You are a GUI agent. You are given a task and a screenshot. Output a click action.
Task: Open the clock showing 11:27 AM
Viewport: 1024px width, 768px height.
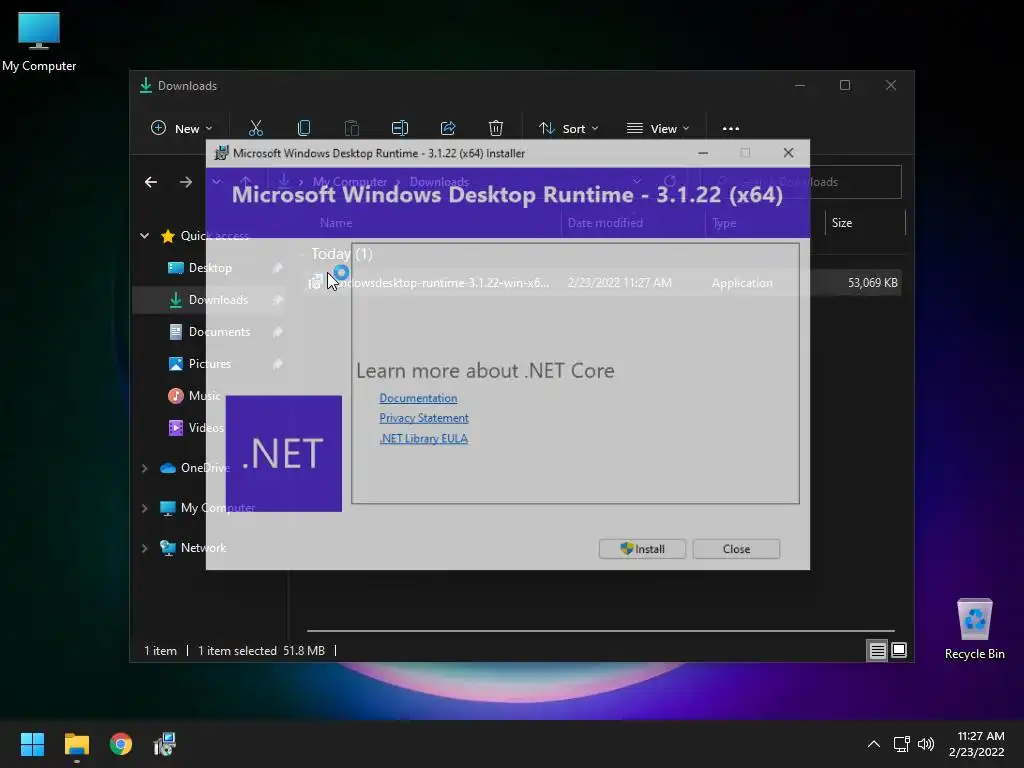pyautogui.click(x=977, y=744)
